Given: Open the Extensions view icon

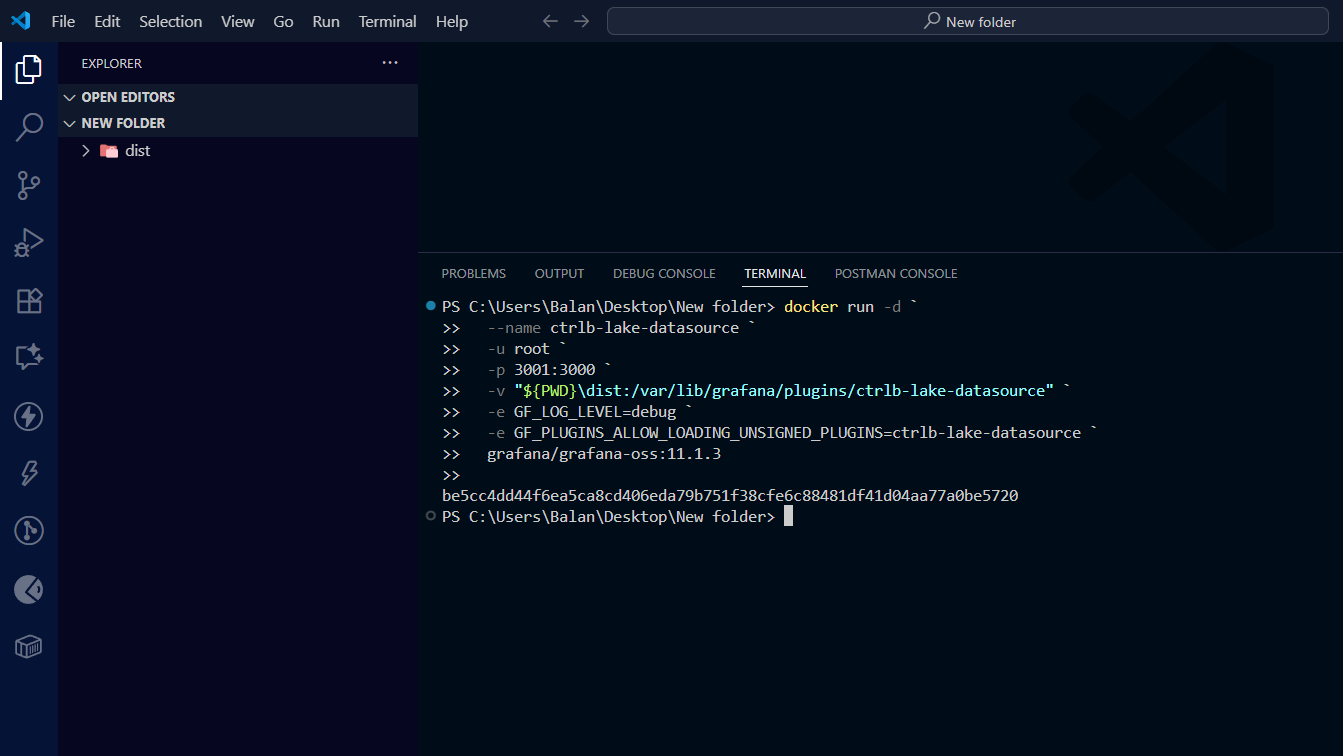Looking at the screenshot, I should 29,301.
